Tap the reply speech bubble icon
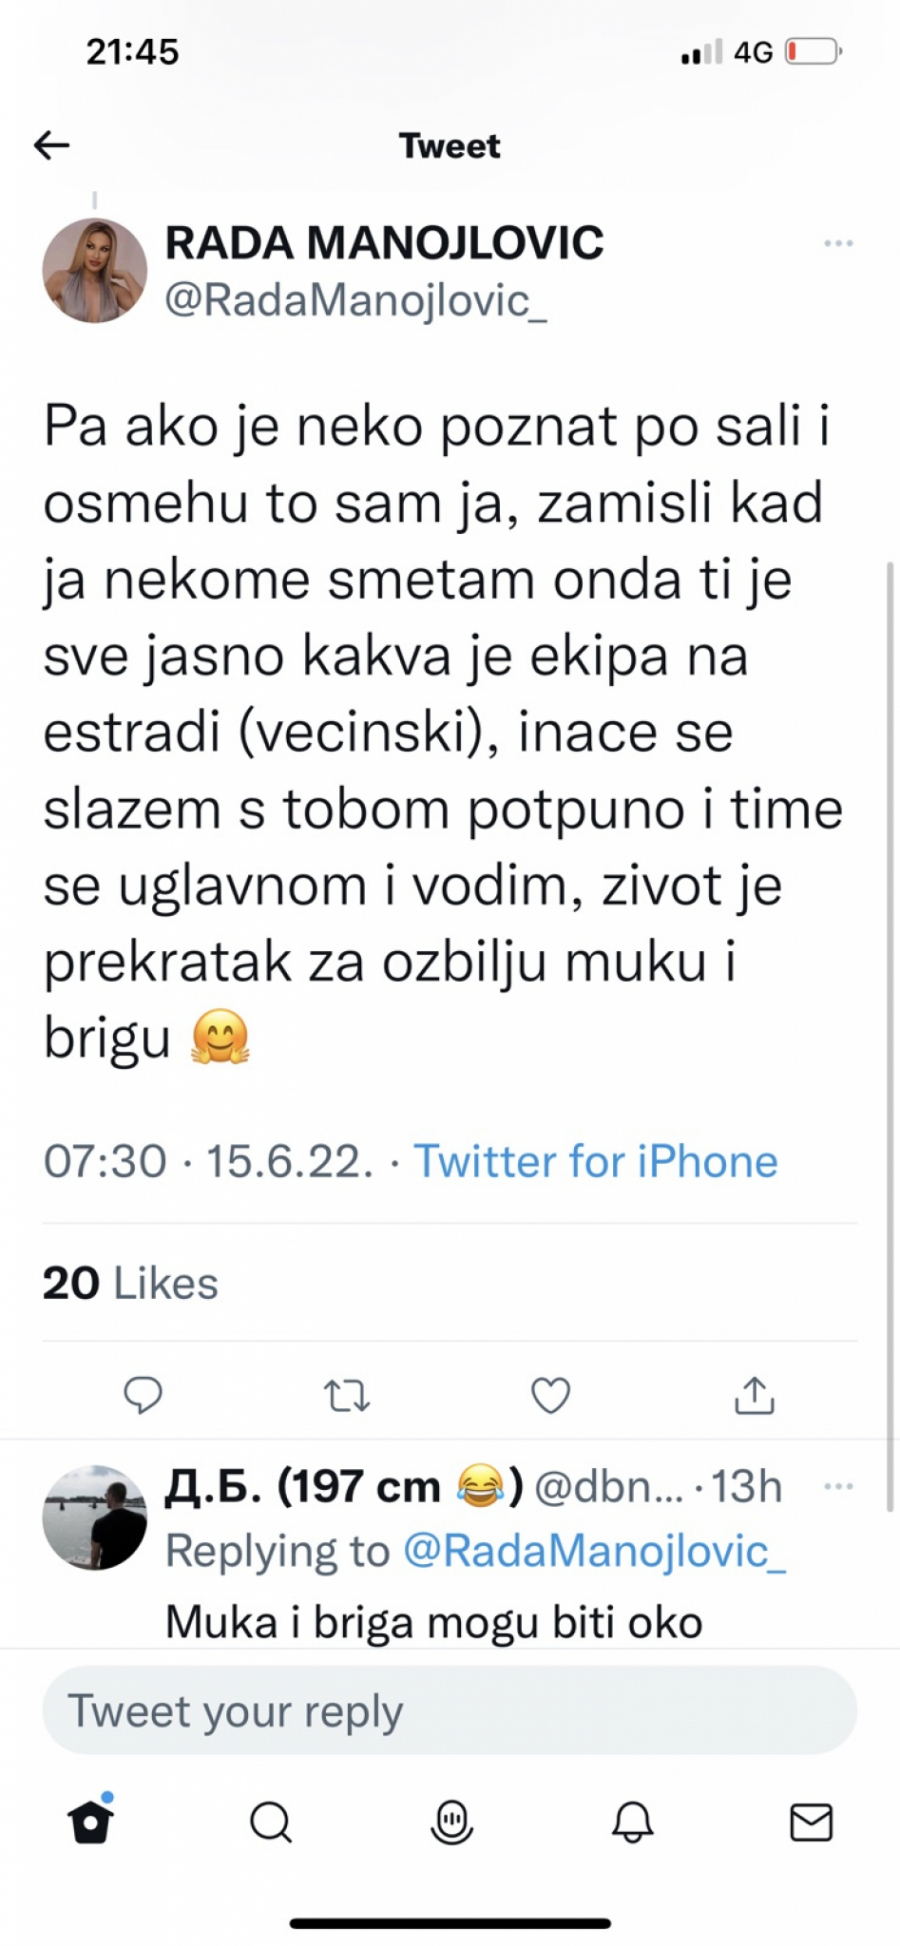Screen dimensions: 900x1946 click(143, 1394)
